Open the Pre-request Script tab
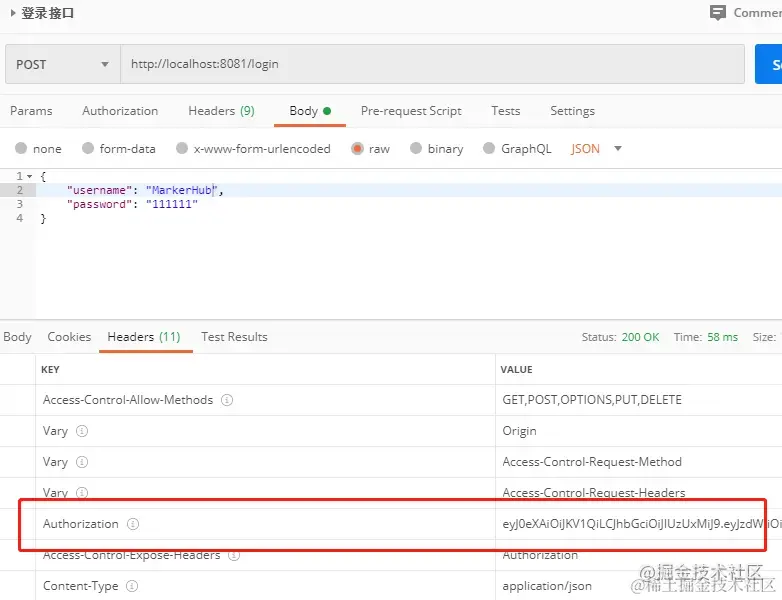782x600 pixels. 411,111
